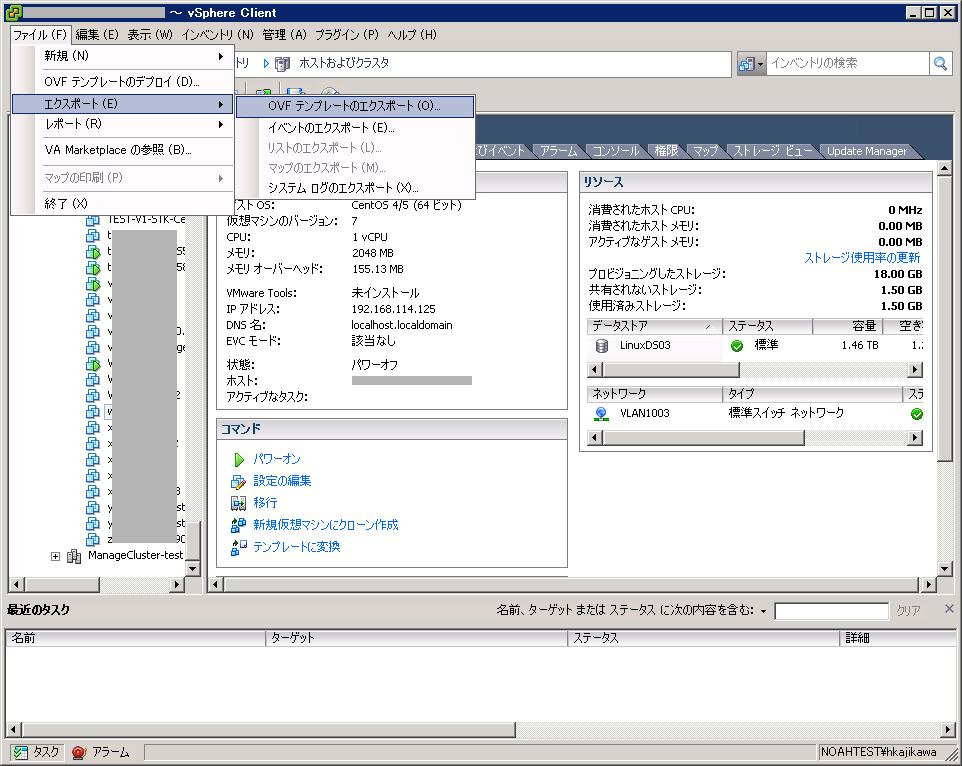This screenshot has height=766, width=962.
Task: Focus the インベントリの検索 search field
Action: 848,63
